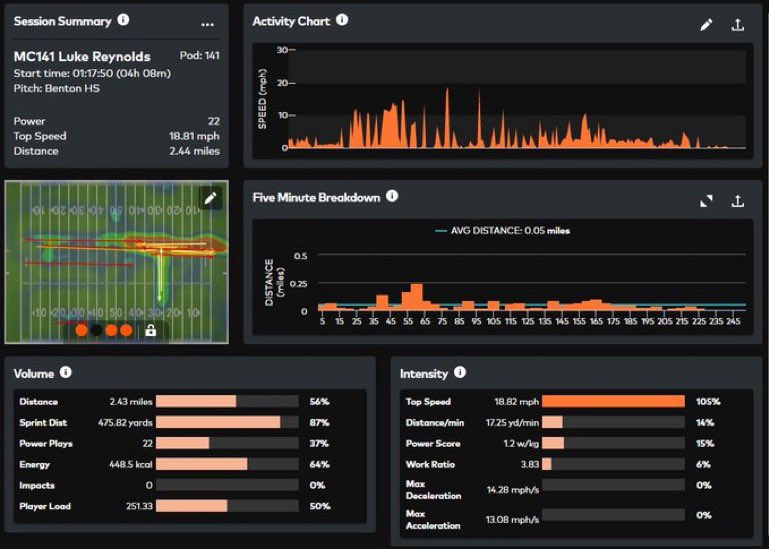Click the Energy value 448.5 kcal
769x549 pixels.
(x=130, y=464)
